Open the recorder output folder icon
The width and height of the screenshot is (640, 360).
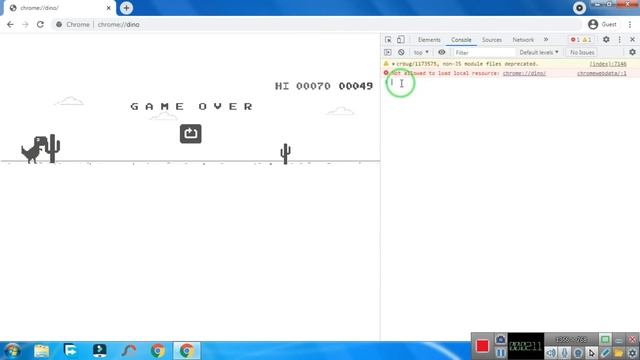(618, 353)
